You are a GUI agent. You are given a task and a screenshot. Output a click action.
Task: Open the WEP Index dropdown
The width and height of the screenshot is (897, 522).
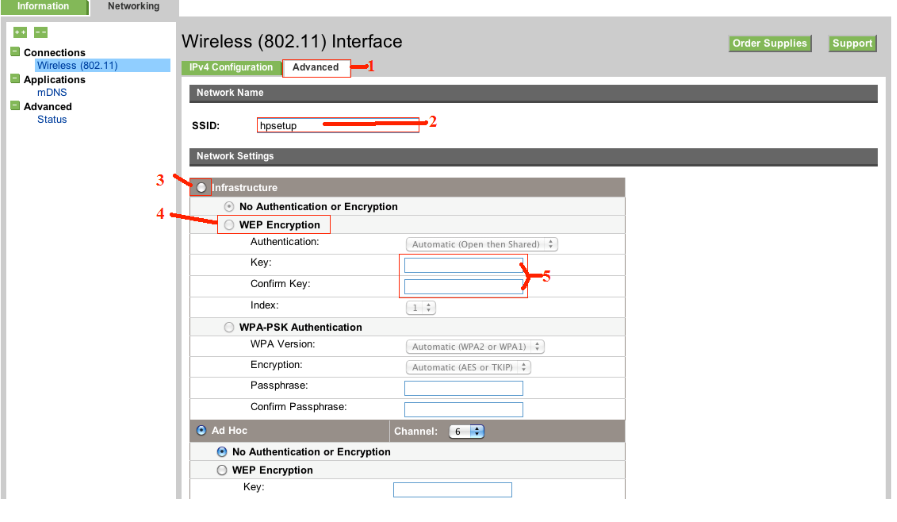[421, 308]
